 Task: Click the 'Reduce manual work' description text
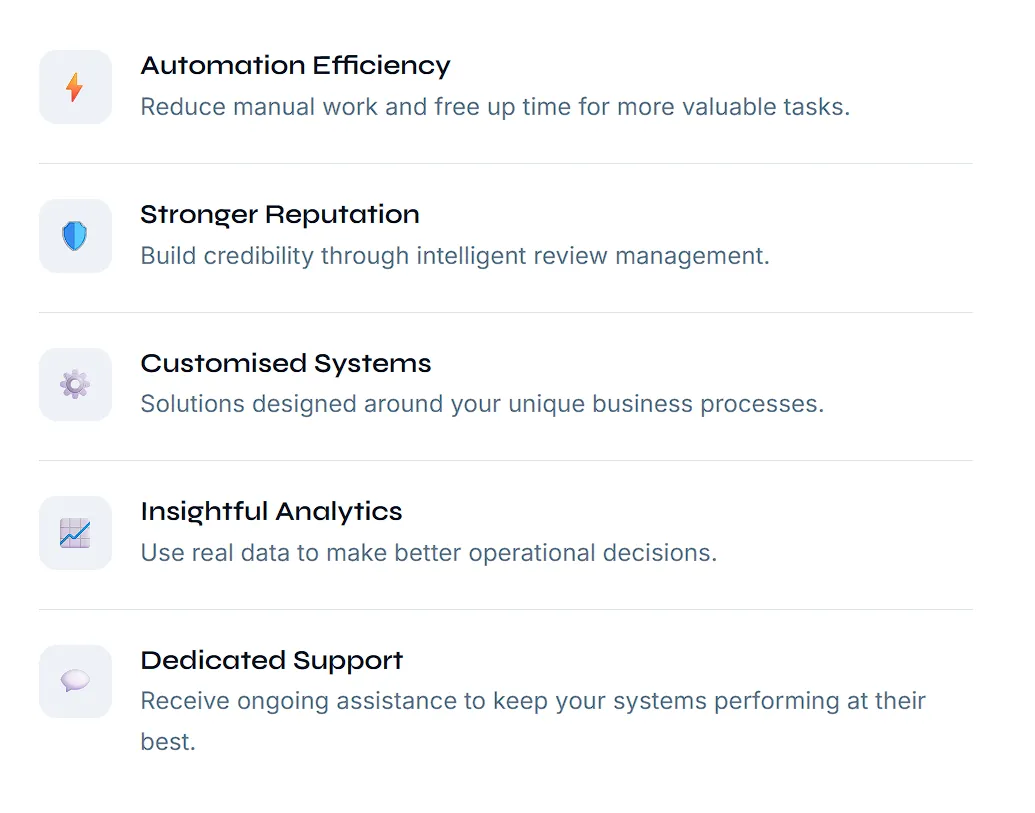pos(494,107)
